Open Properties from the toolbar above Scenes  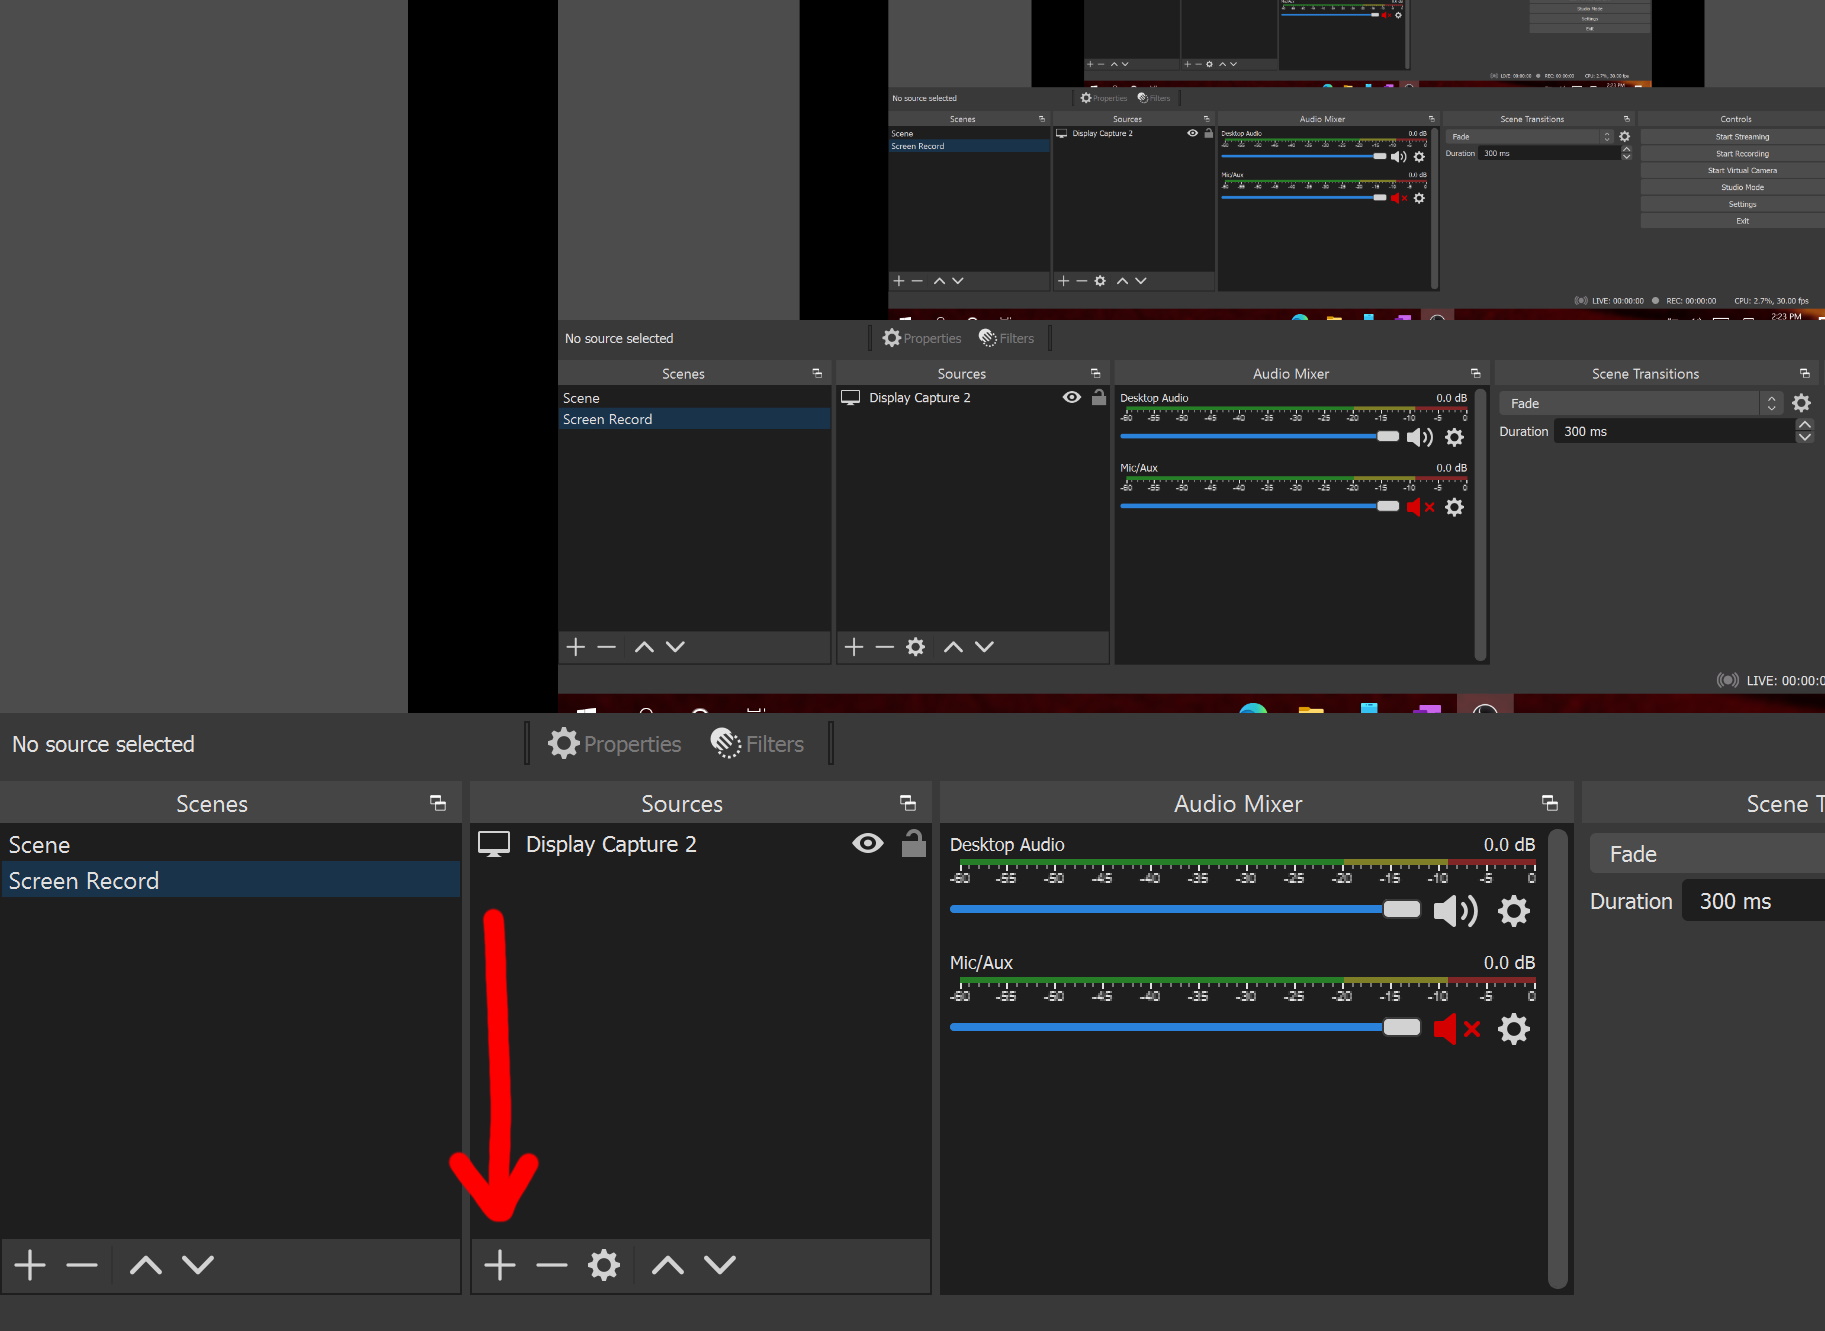pyautogui.click(x=614, y=743)
